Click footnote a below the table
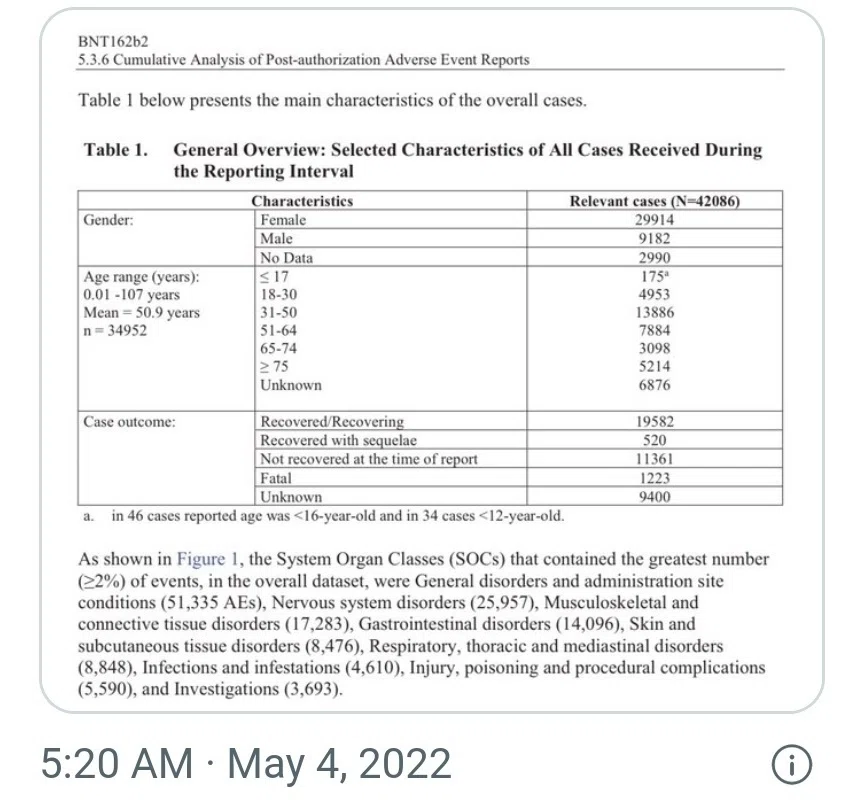Image resolution: width=868 pixels, height=802 pixels. click(x=324, y=516)
